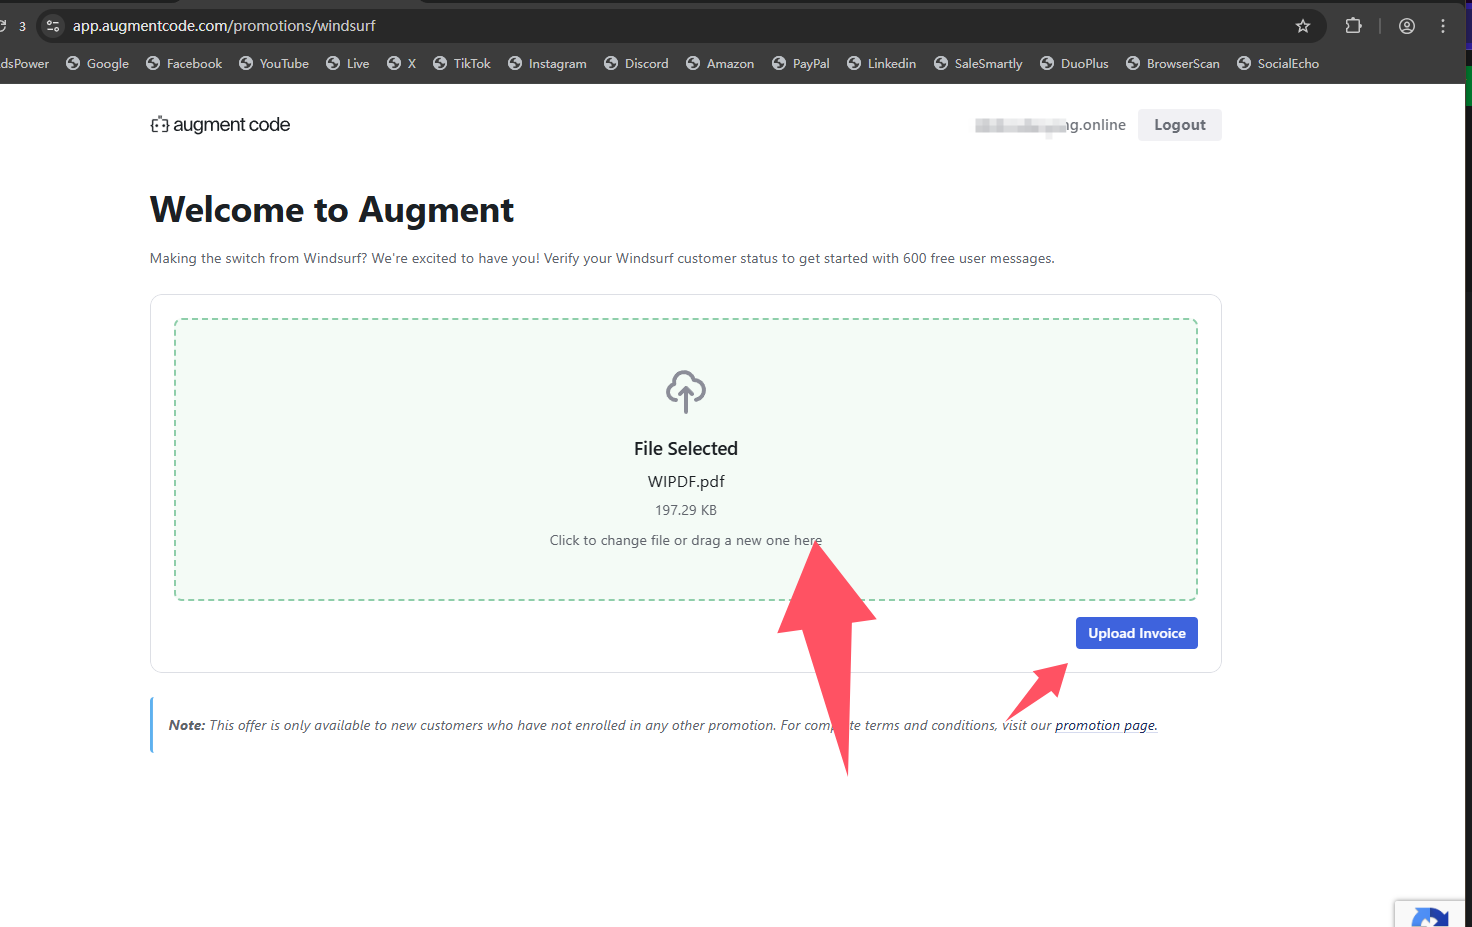The width and height of the screenshot is (1472, 927).
Task: Click the file size 197.29 KB text
Action: coord(686,510)
